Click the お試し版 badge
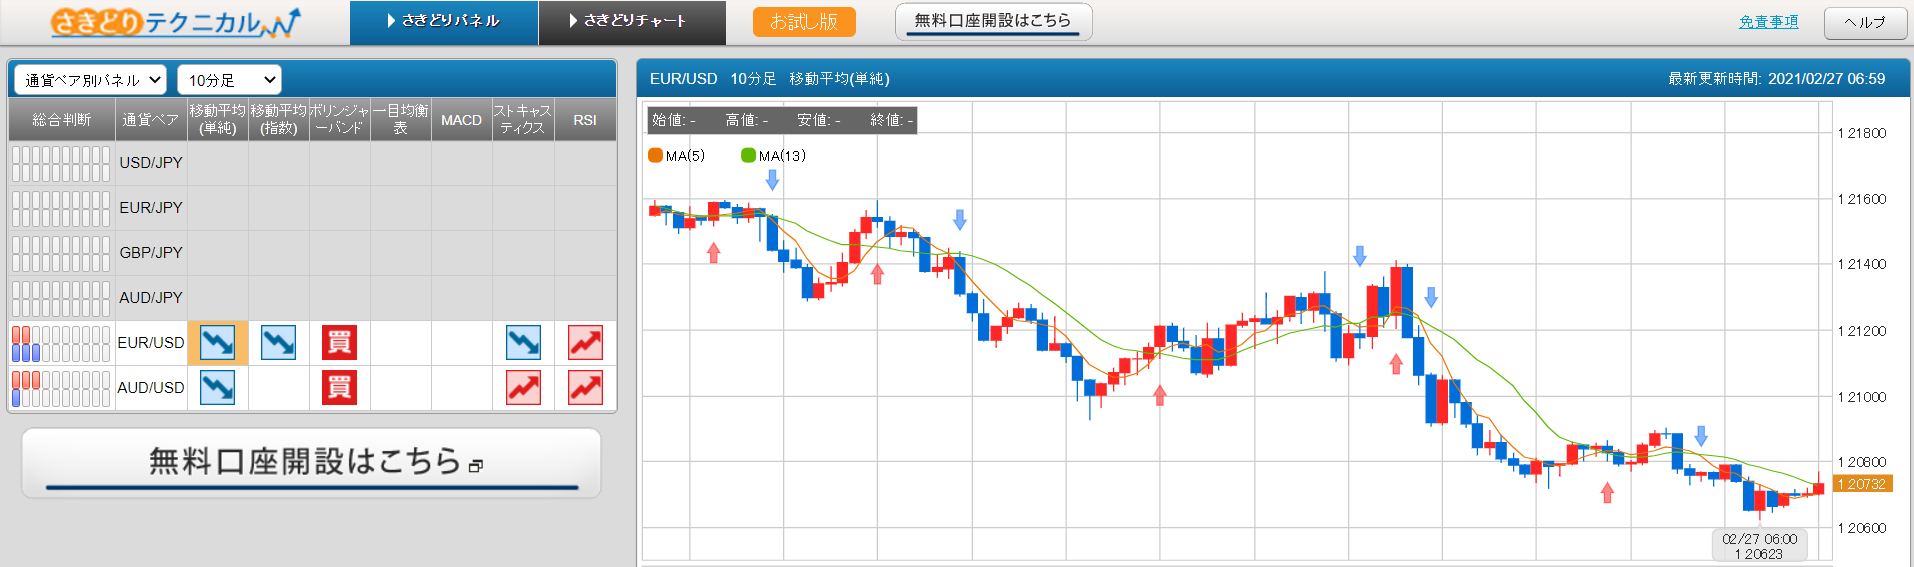Viewport: 1914px width, 567px height. point(804,22)
